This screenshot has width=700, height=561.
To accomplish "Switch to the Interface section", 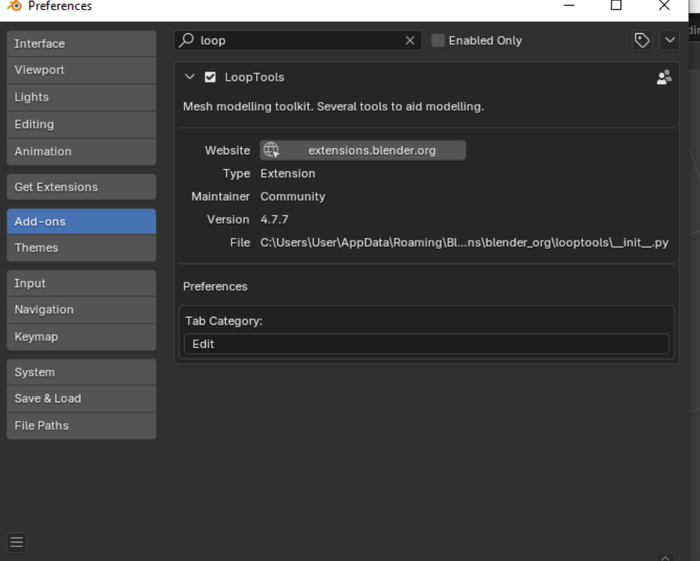I will click(81, 44).
